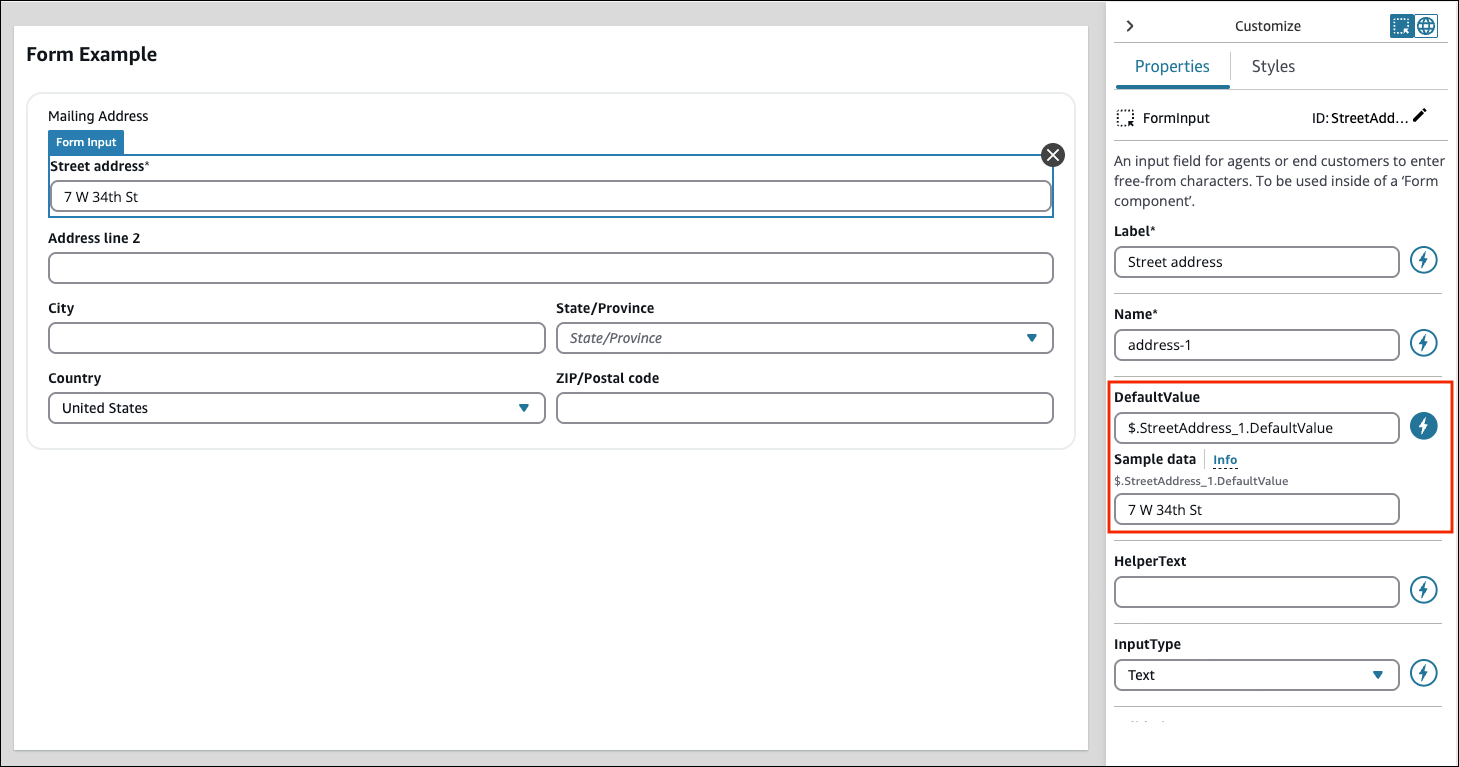Select the Properties tab

click(x=1171, y=66)
